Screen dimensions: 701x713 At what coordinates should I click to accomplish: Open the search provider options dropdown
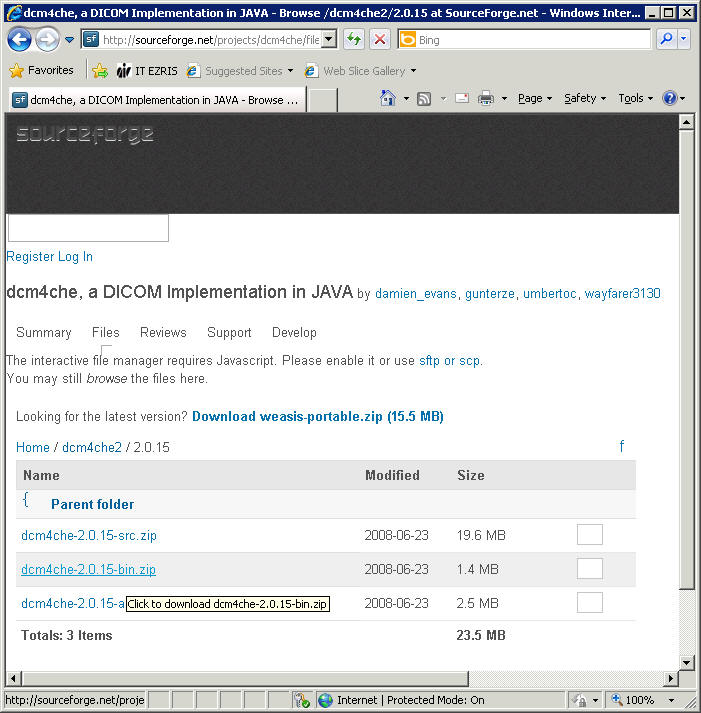[684, 40]
